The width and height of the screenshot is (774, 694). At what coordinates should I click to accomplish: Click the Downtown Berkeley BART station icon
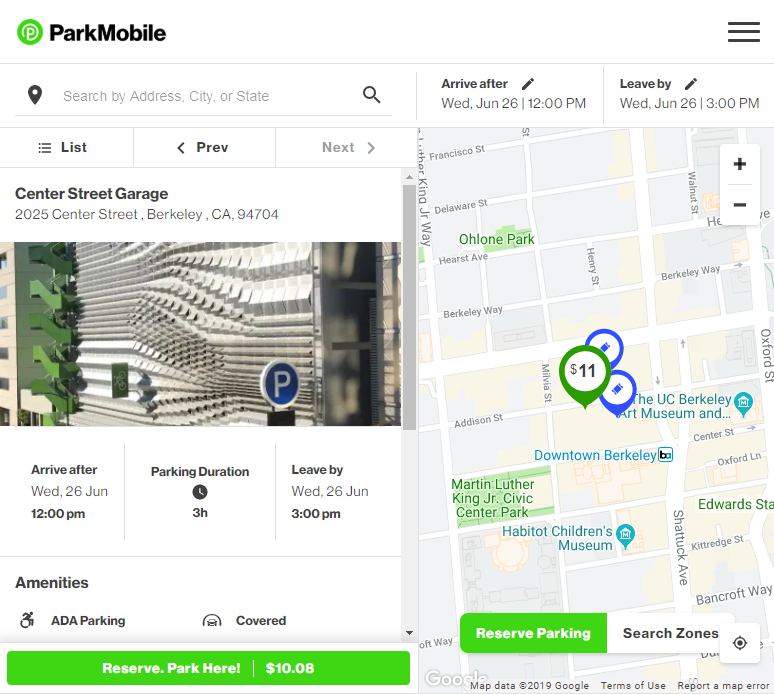(x=665, y=455)
